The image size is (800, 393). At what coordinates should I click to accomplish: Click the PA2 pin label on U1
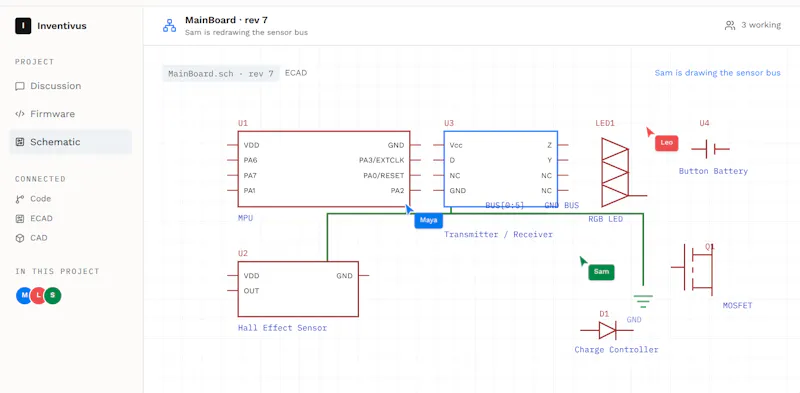coord(397,190)
